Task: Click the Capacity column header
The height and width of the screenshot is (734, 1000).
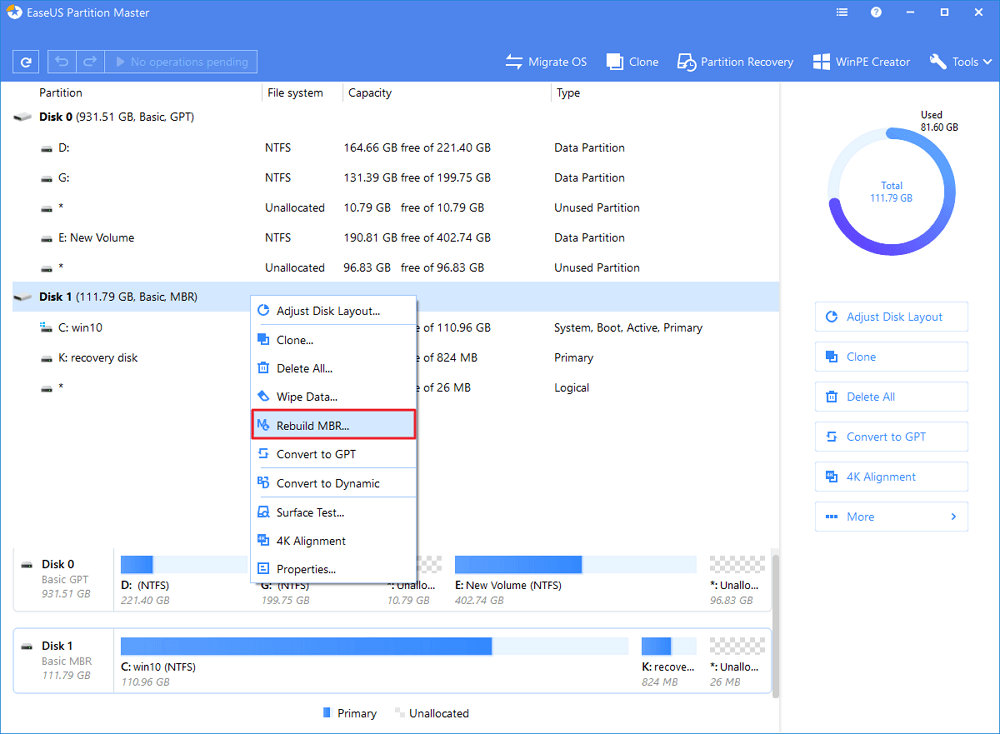Action: click(370, 93)
